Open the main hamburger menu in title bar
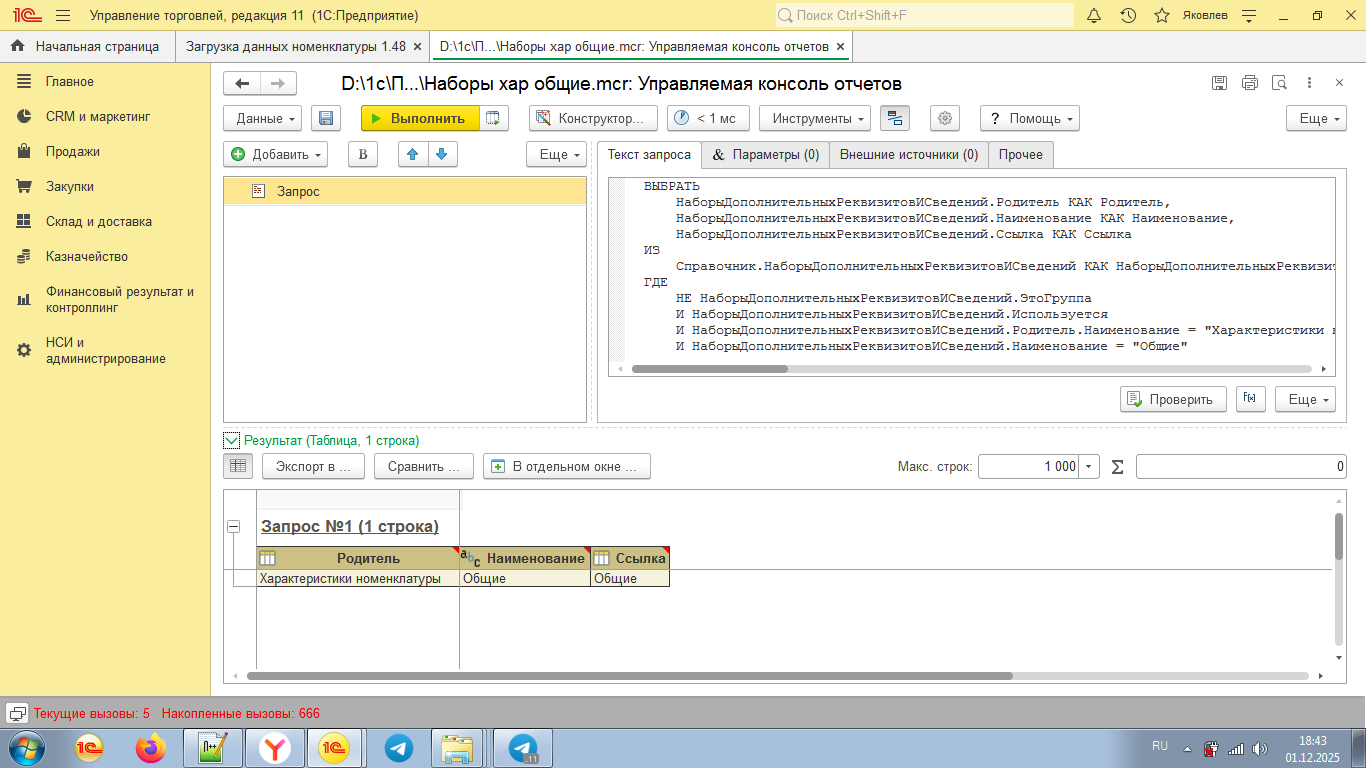This screenshot has width=1366, height=768. (x=63, y=16)
